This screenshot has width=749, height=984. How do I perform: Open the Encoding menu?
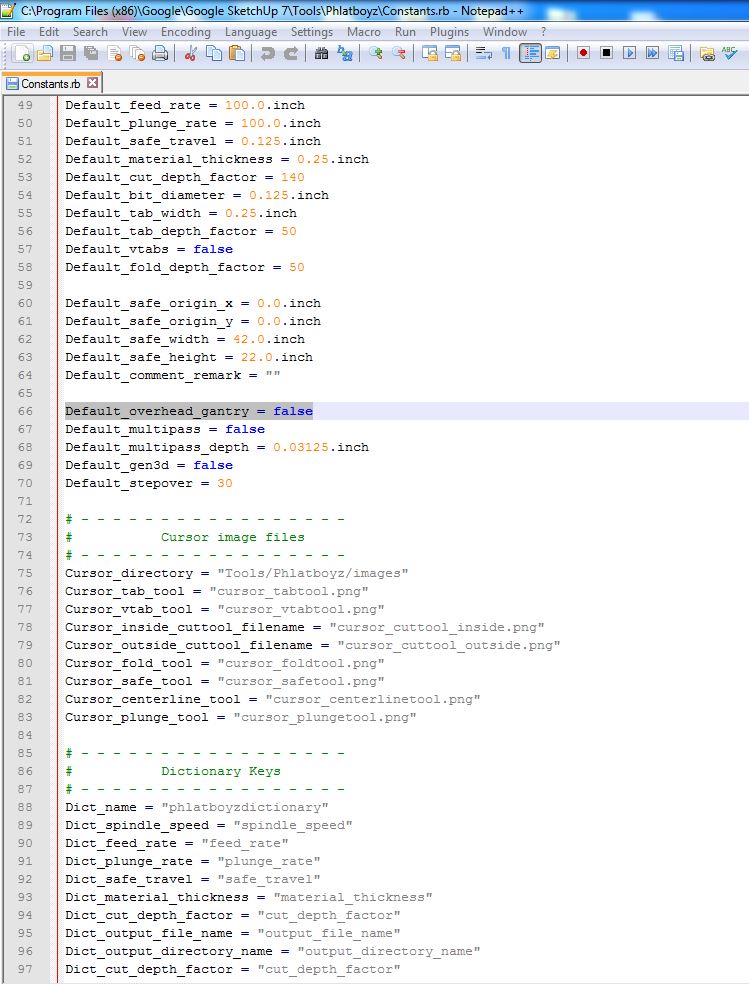(x=185, y=32)
